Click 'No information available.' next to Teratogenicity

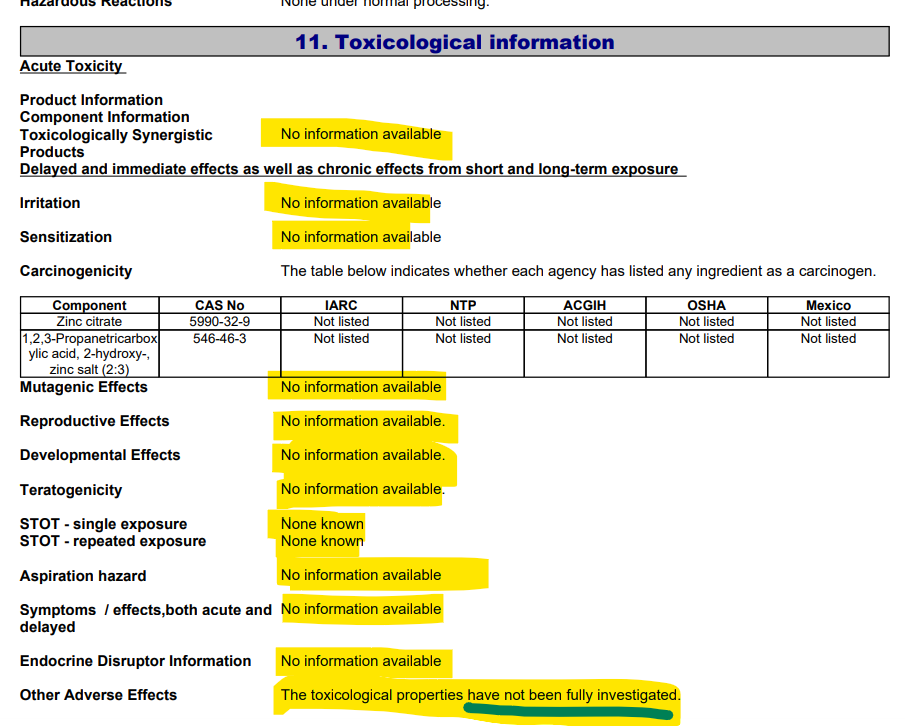tap(363, 489)
